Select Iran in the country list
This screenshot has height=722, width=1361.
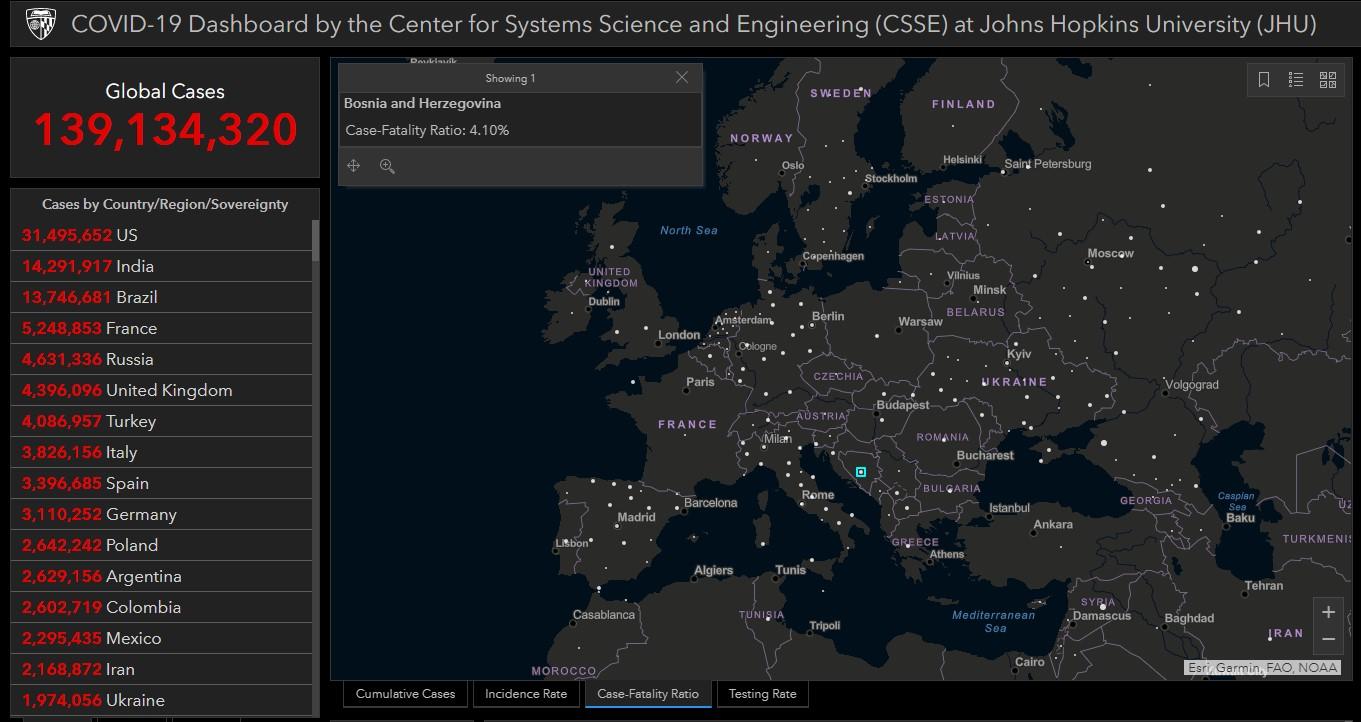161,669
